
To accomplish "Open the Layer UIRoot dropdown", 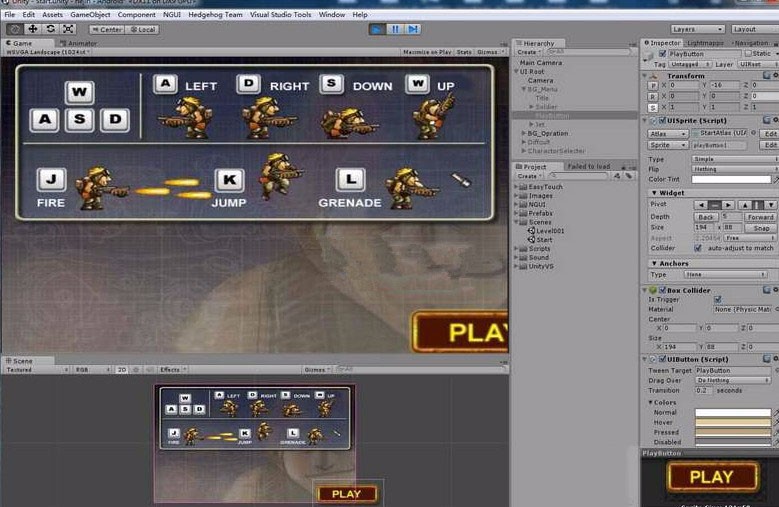I will tap(757, 65).
